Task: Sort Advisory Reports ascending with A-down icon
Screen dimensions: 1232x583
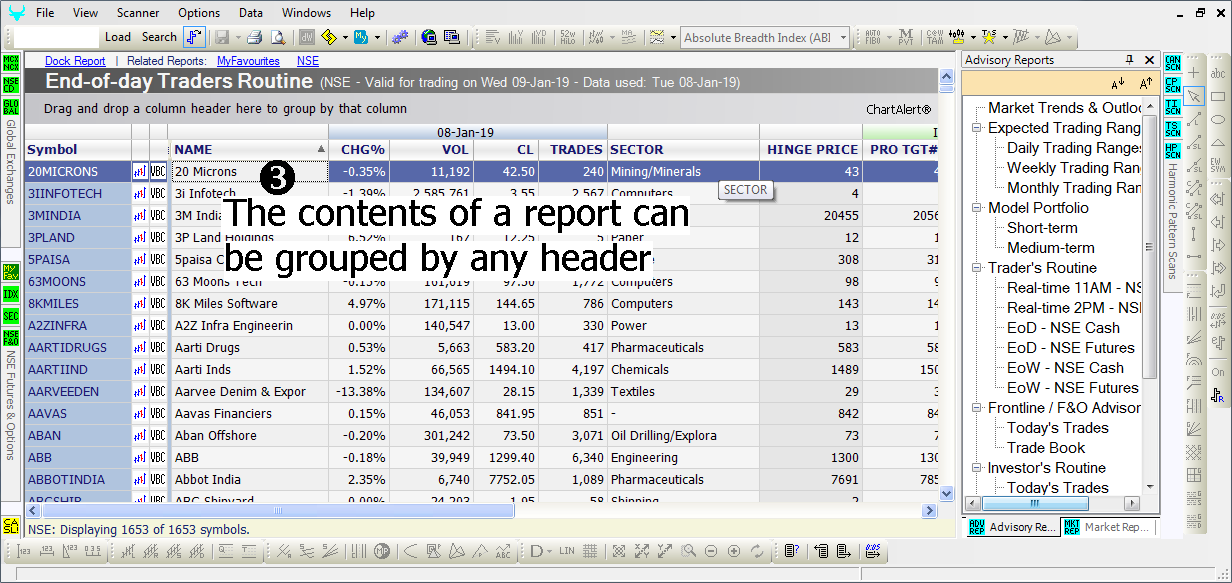Action: pyautogui.click(x=1118, y=83)
